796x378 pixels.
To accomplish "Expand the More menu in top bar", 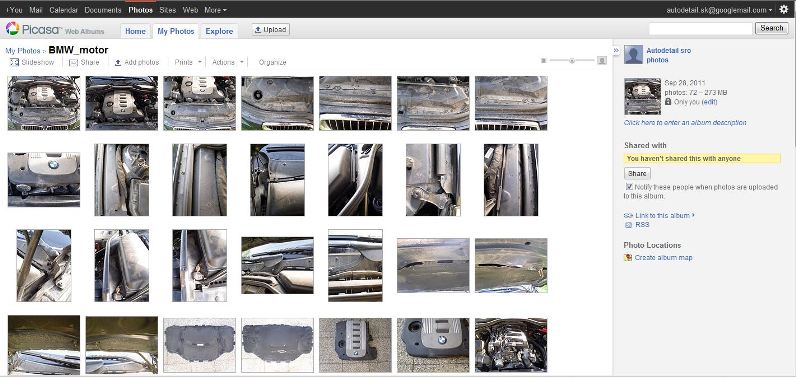I will click(215, 10).
